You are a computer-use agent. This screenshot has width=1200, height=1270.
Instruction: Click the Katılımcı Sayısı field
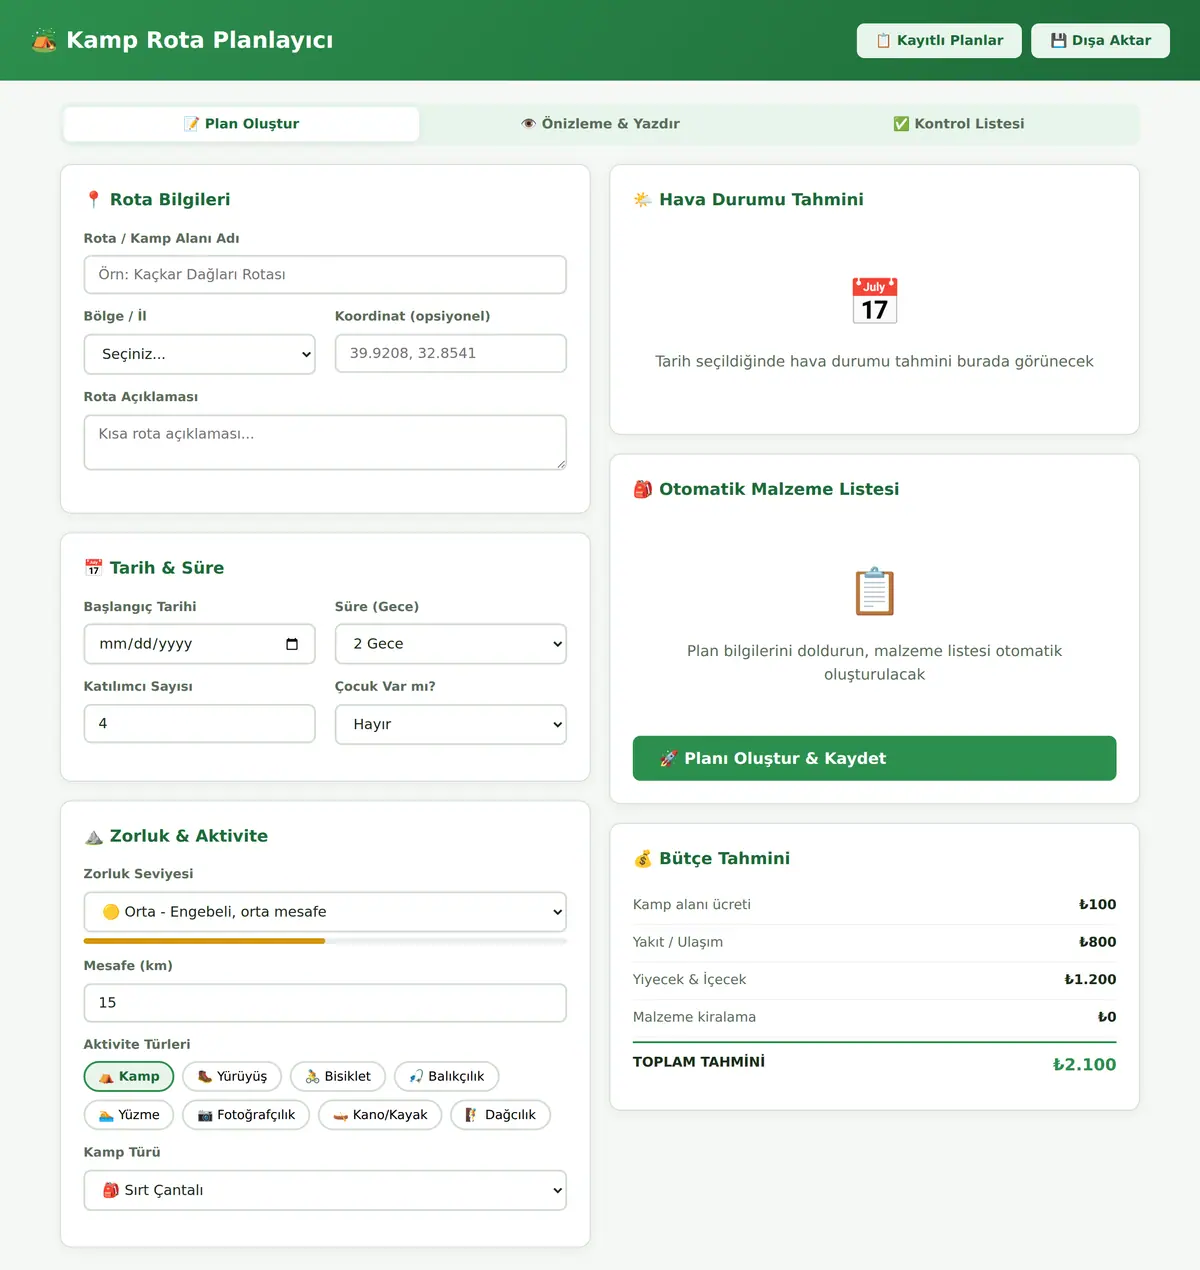tap(200, 723)
